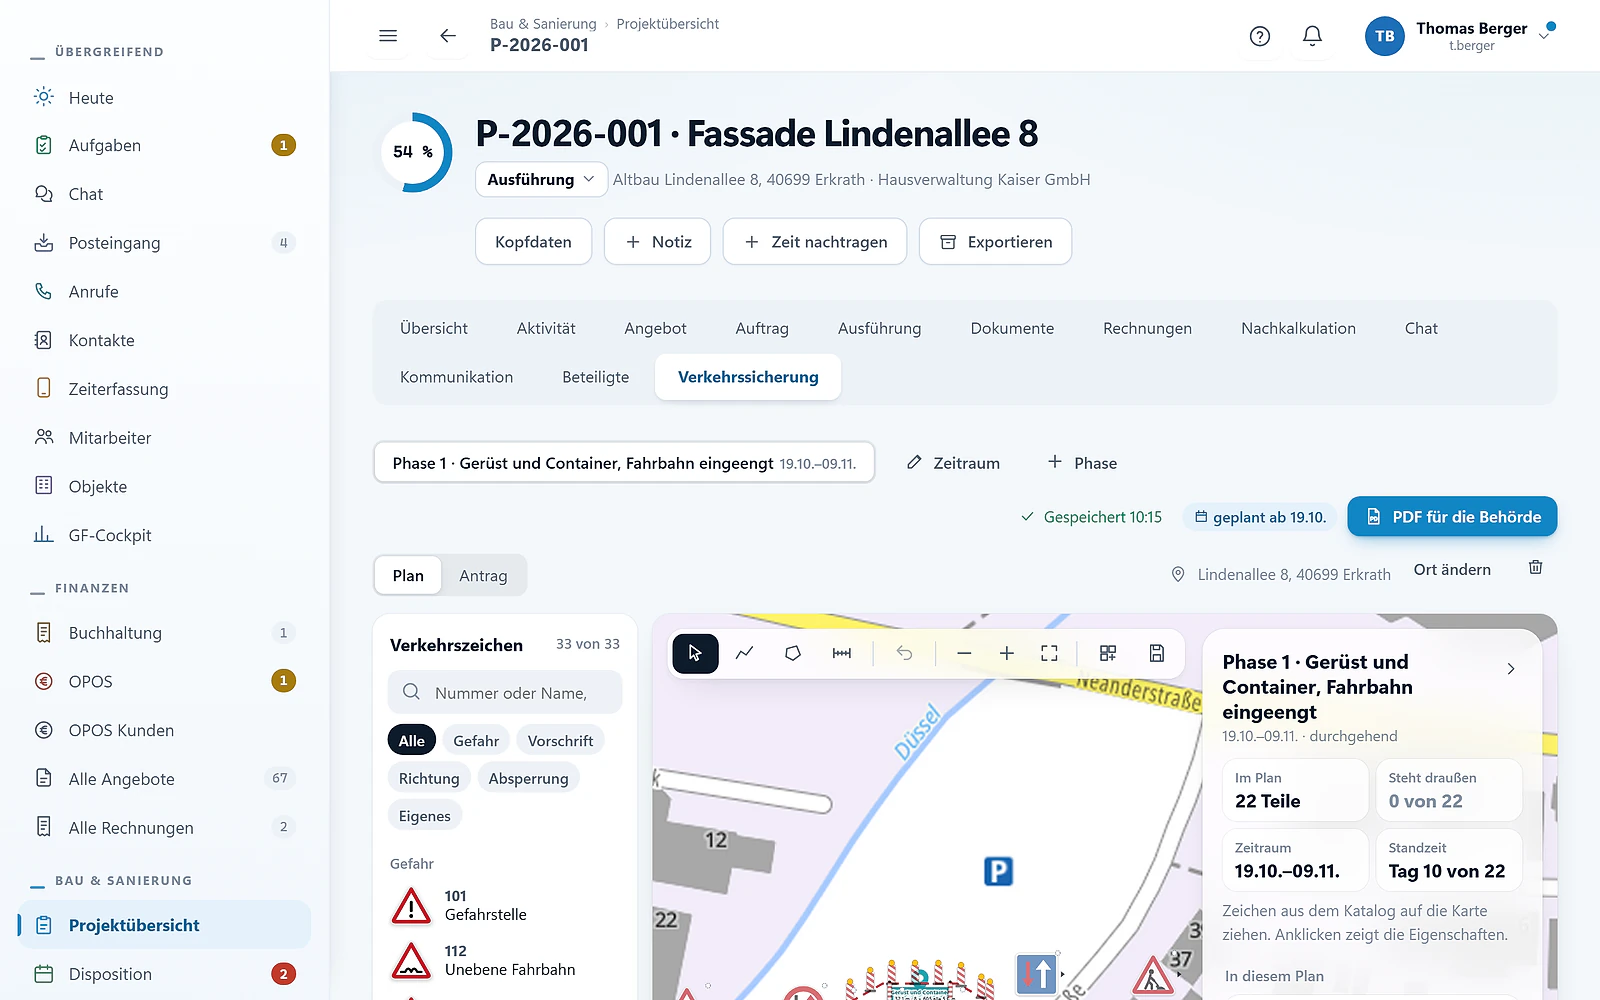Switch to the Dokumente tab
1600x1000 pixels.
(1012, 328)
